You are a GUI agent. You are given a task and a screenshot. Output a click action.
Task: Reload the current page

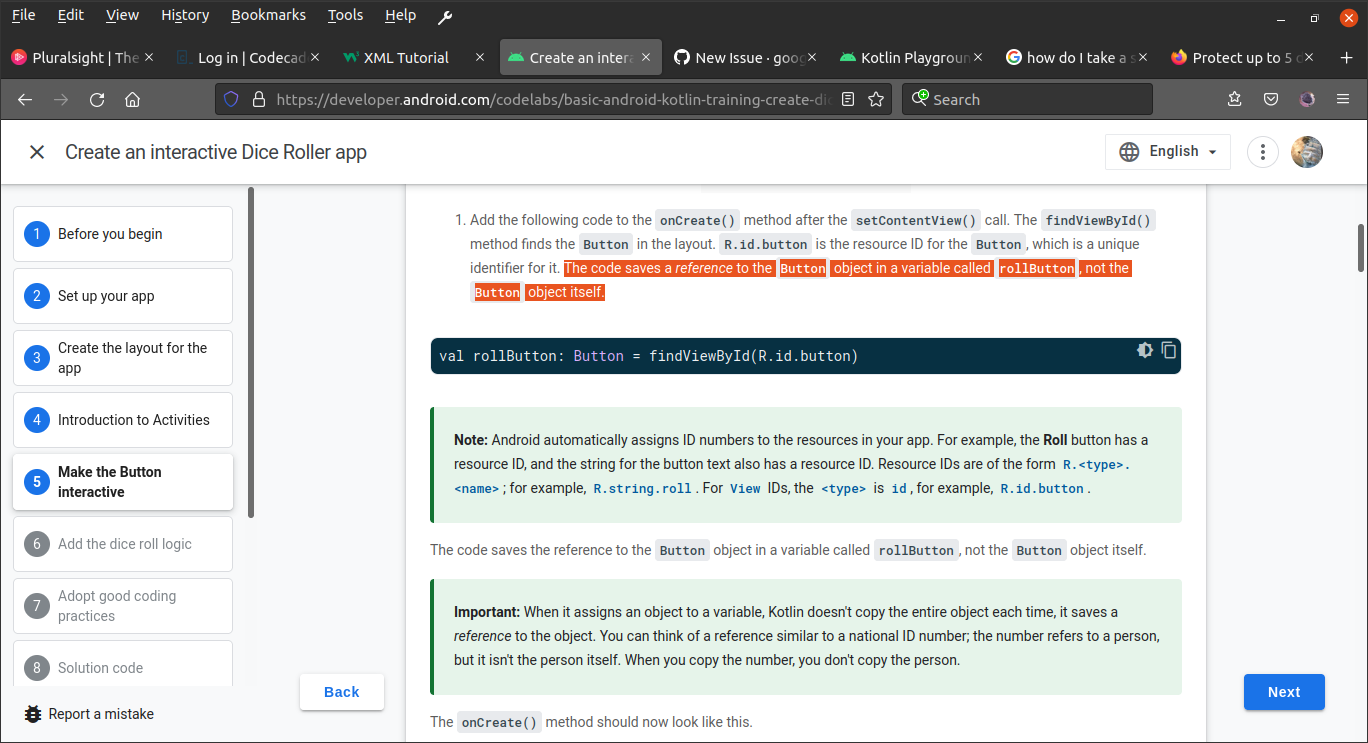(96, 99)
